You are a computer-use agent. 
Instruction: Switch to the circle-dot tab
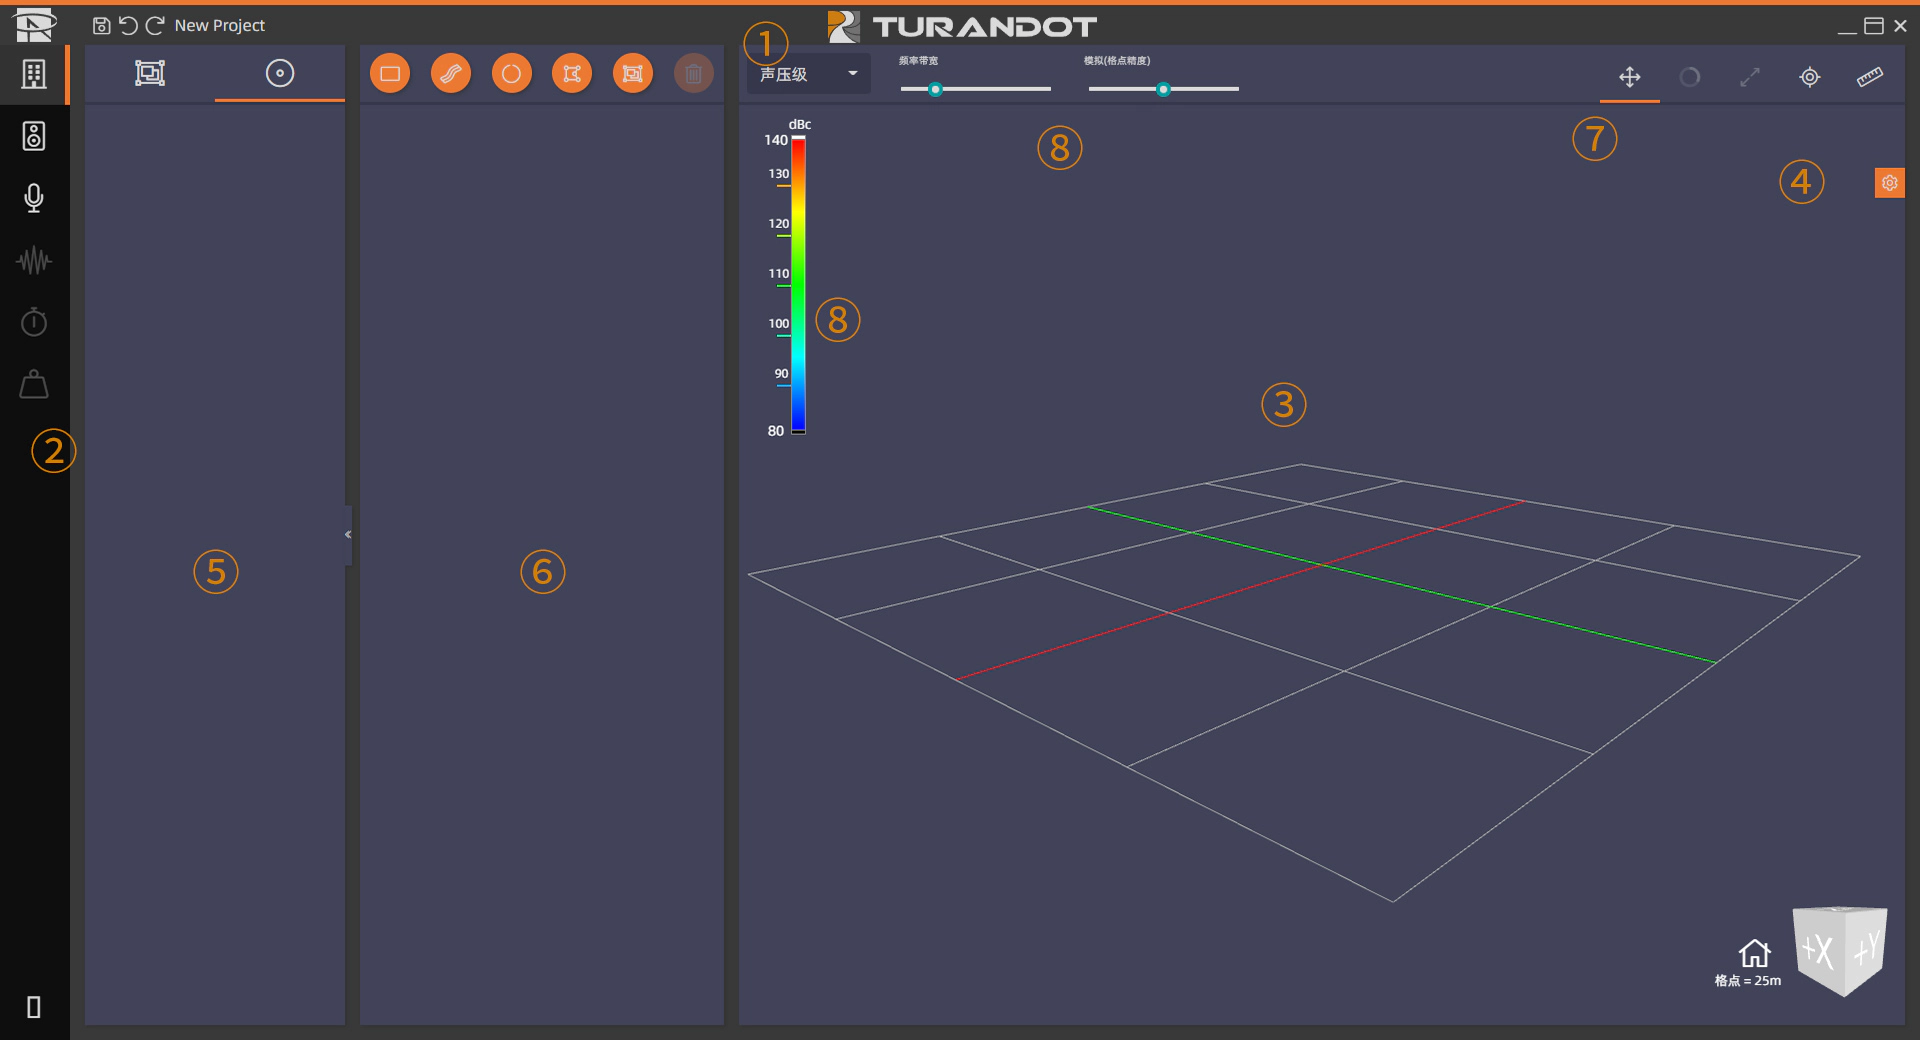tap(280, 73)
